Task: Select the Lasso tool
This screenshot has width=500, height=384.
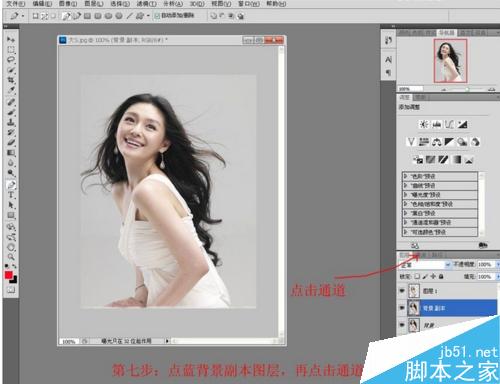Action: pyautogui.click(x=11, y=60)
